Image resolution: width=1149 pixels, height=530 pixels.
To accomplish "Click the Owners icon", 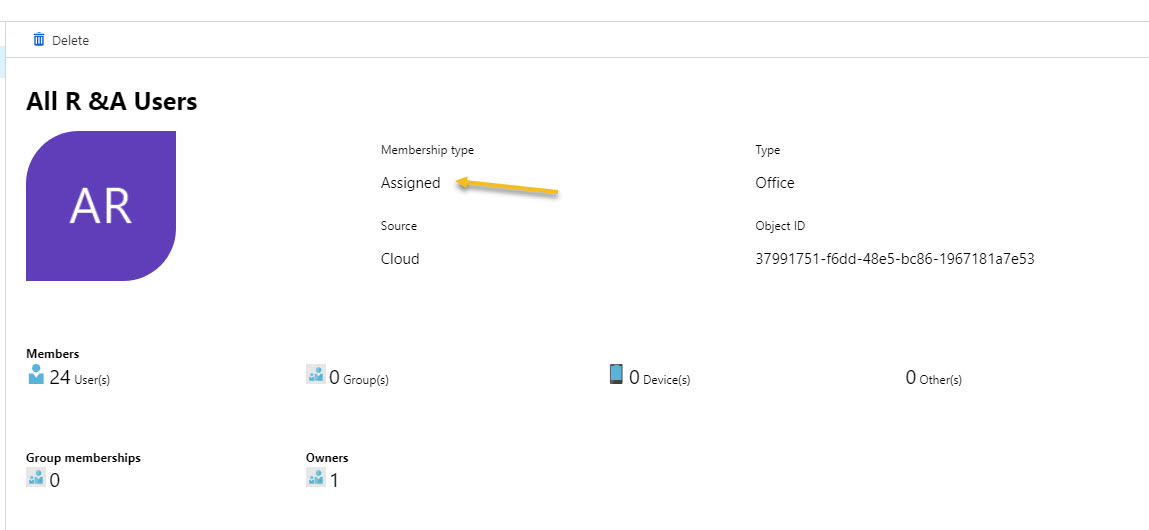I will coord(315,478).
